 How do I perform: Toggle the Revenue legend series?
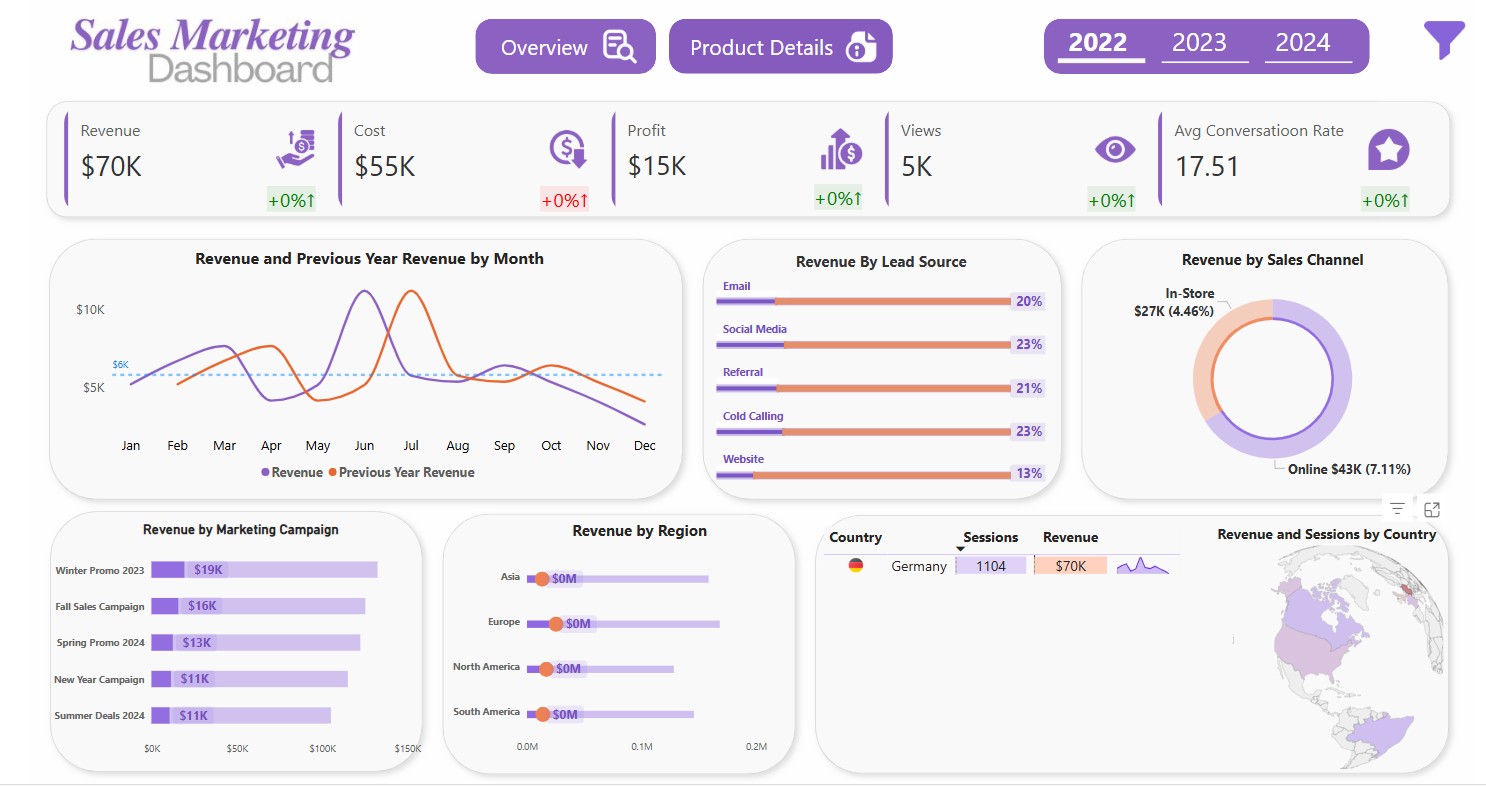tap(292, 472)
